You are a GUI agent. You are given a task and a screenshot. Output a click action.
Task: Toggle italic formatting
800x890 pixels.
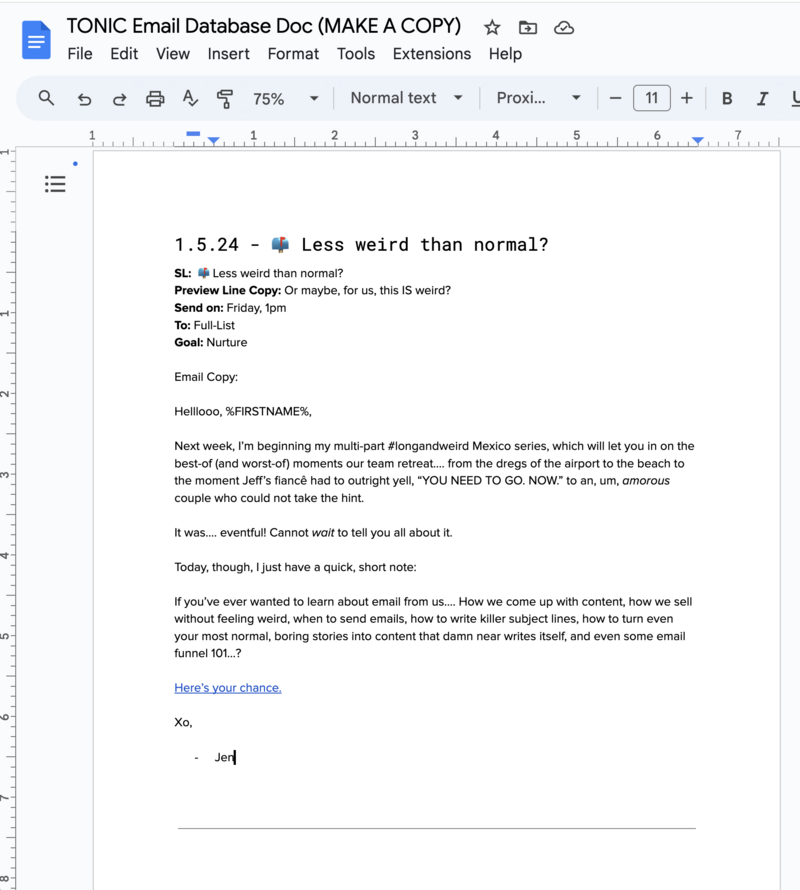[x=762, y=99]
